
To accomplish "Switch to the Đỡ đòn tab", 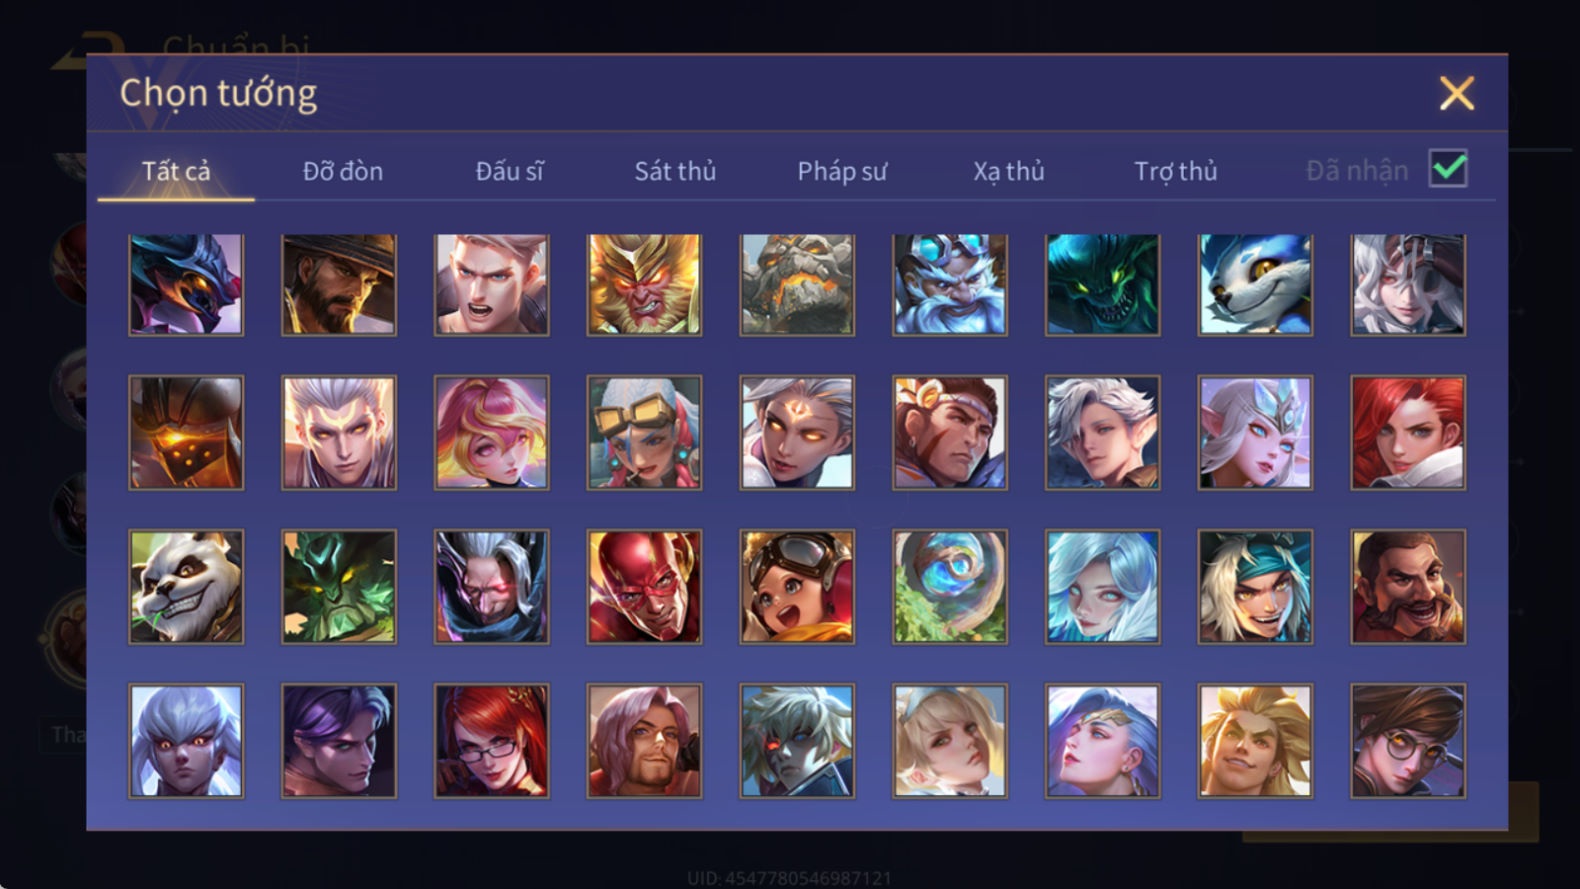I will point(343,171).
